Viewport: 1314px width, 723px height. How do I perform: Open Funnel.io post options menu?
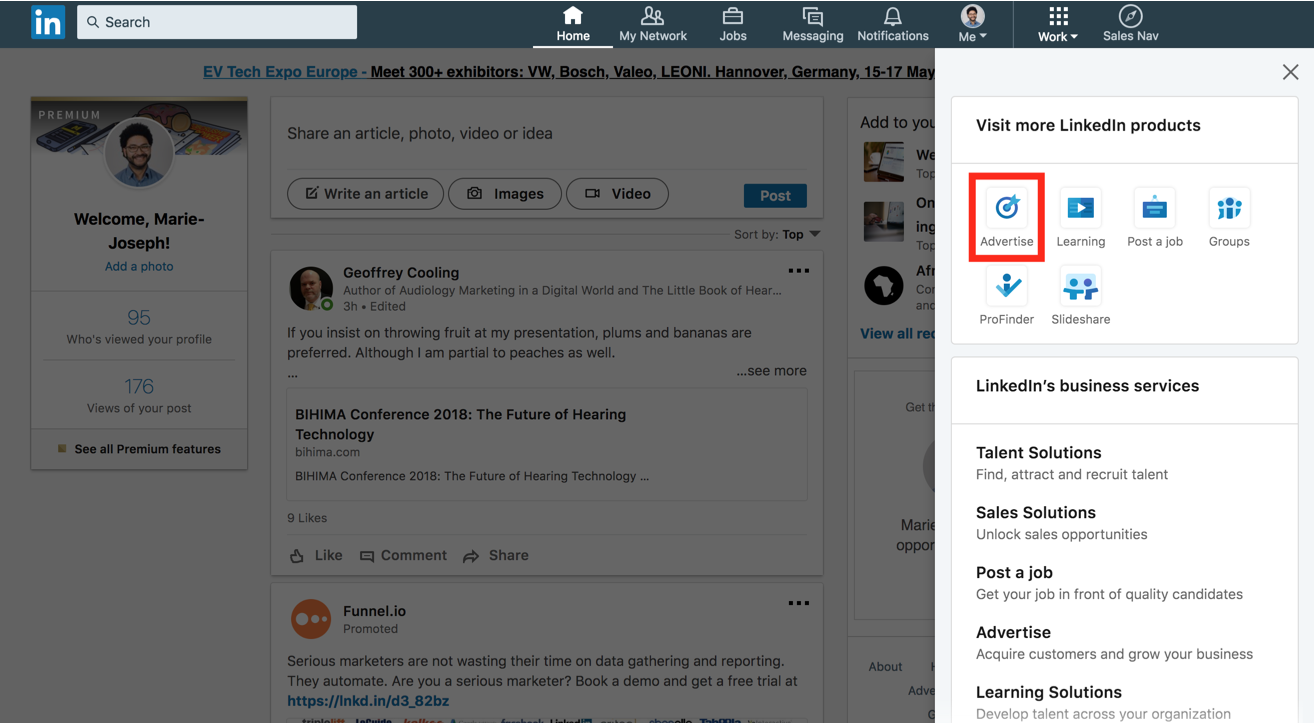(x=798, y=603)
